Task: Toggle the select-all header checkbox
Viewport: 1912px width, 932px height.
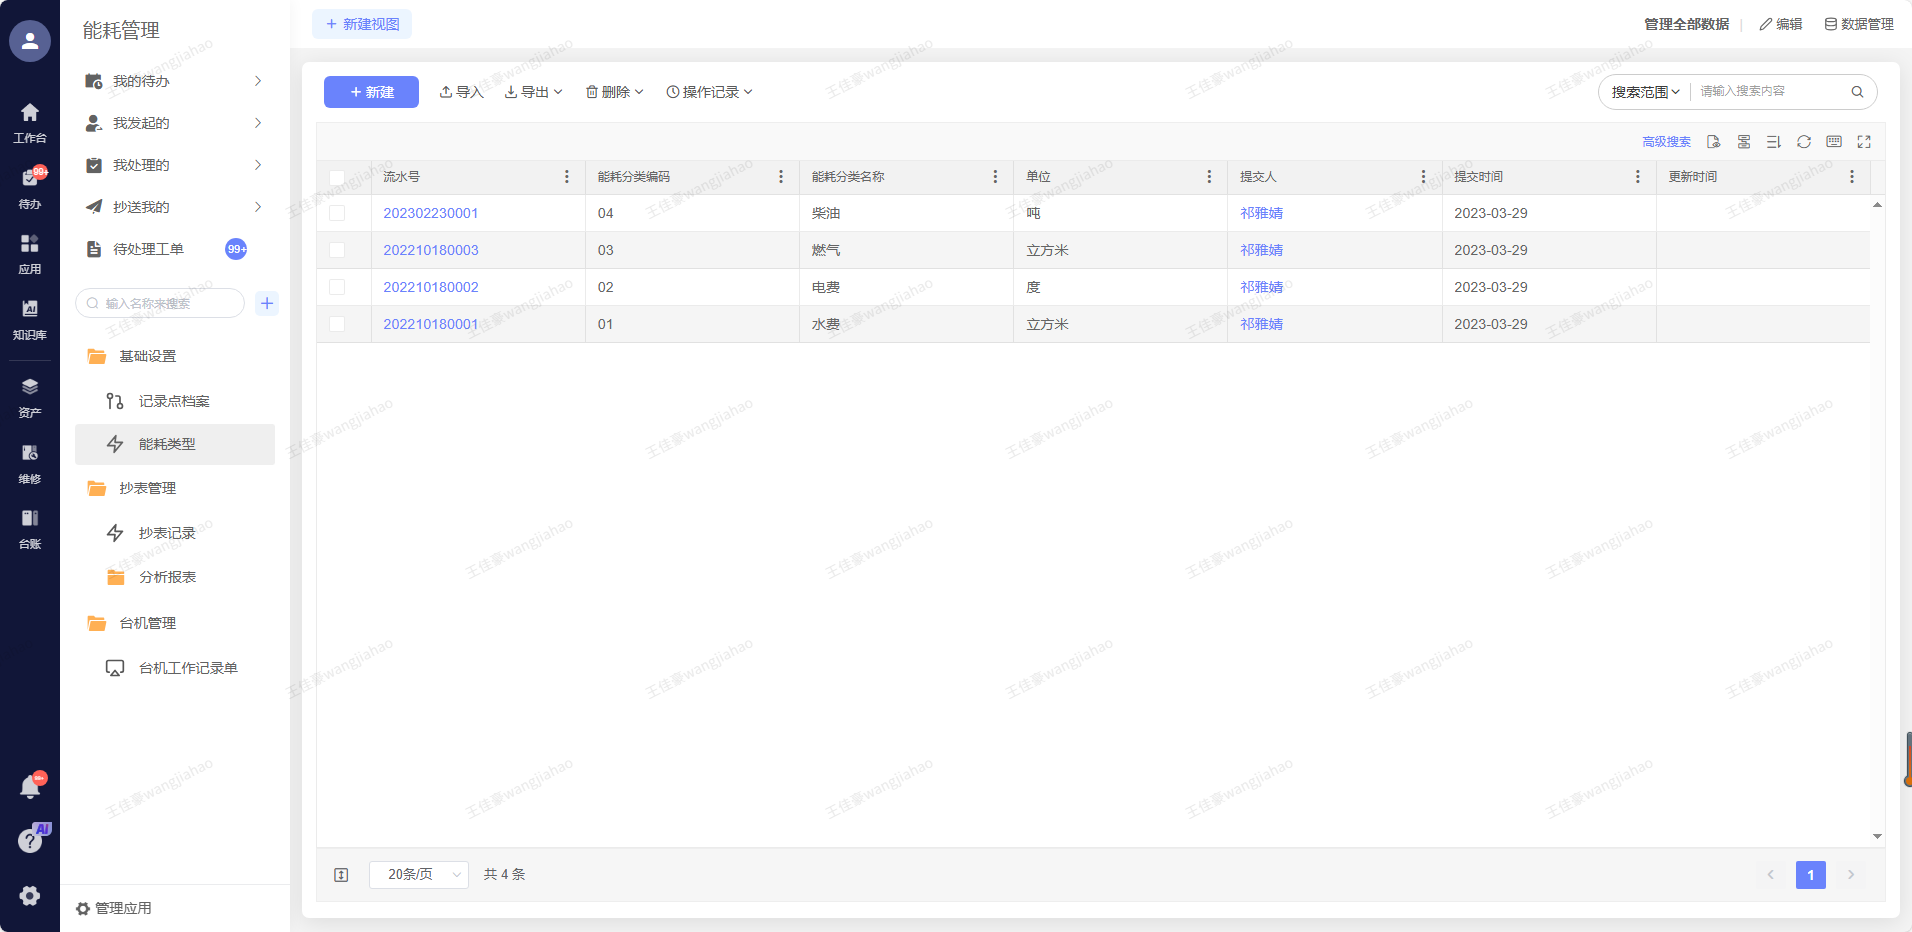Action: point(337,177)
